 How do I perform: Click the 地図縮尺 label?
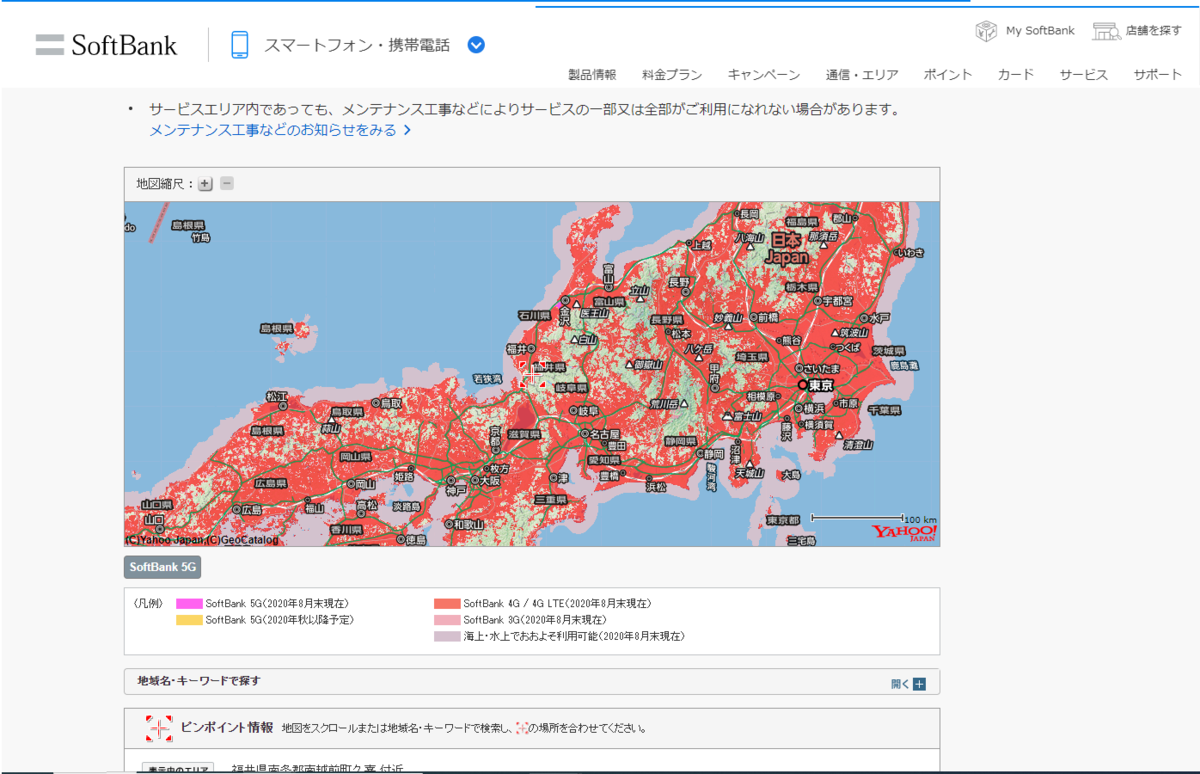coord(164,184)
